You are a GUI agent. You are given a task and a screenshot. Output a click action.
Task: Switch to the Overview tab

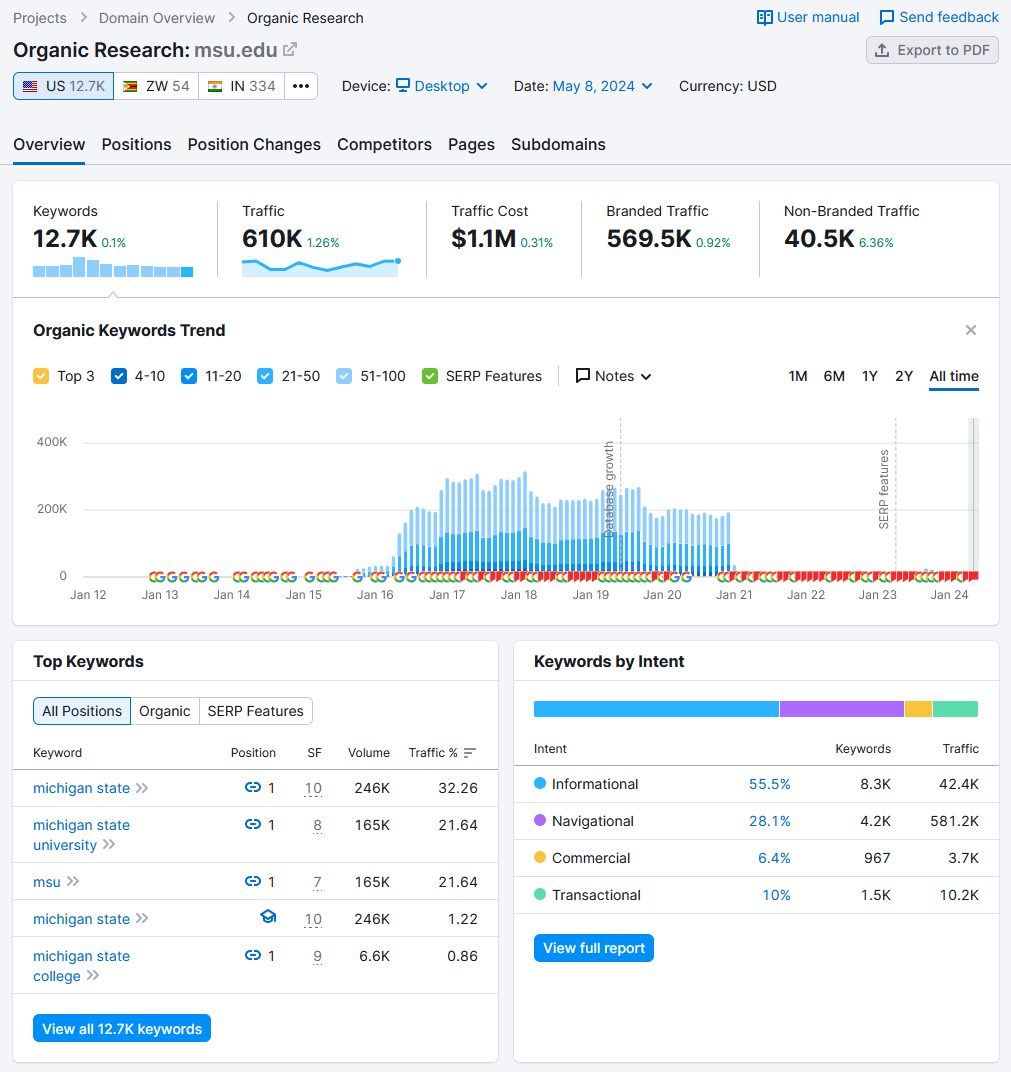pos(49,144)
